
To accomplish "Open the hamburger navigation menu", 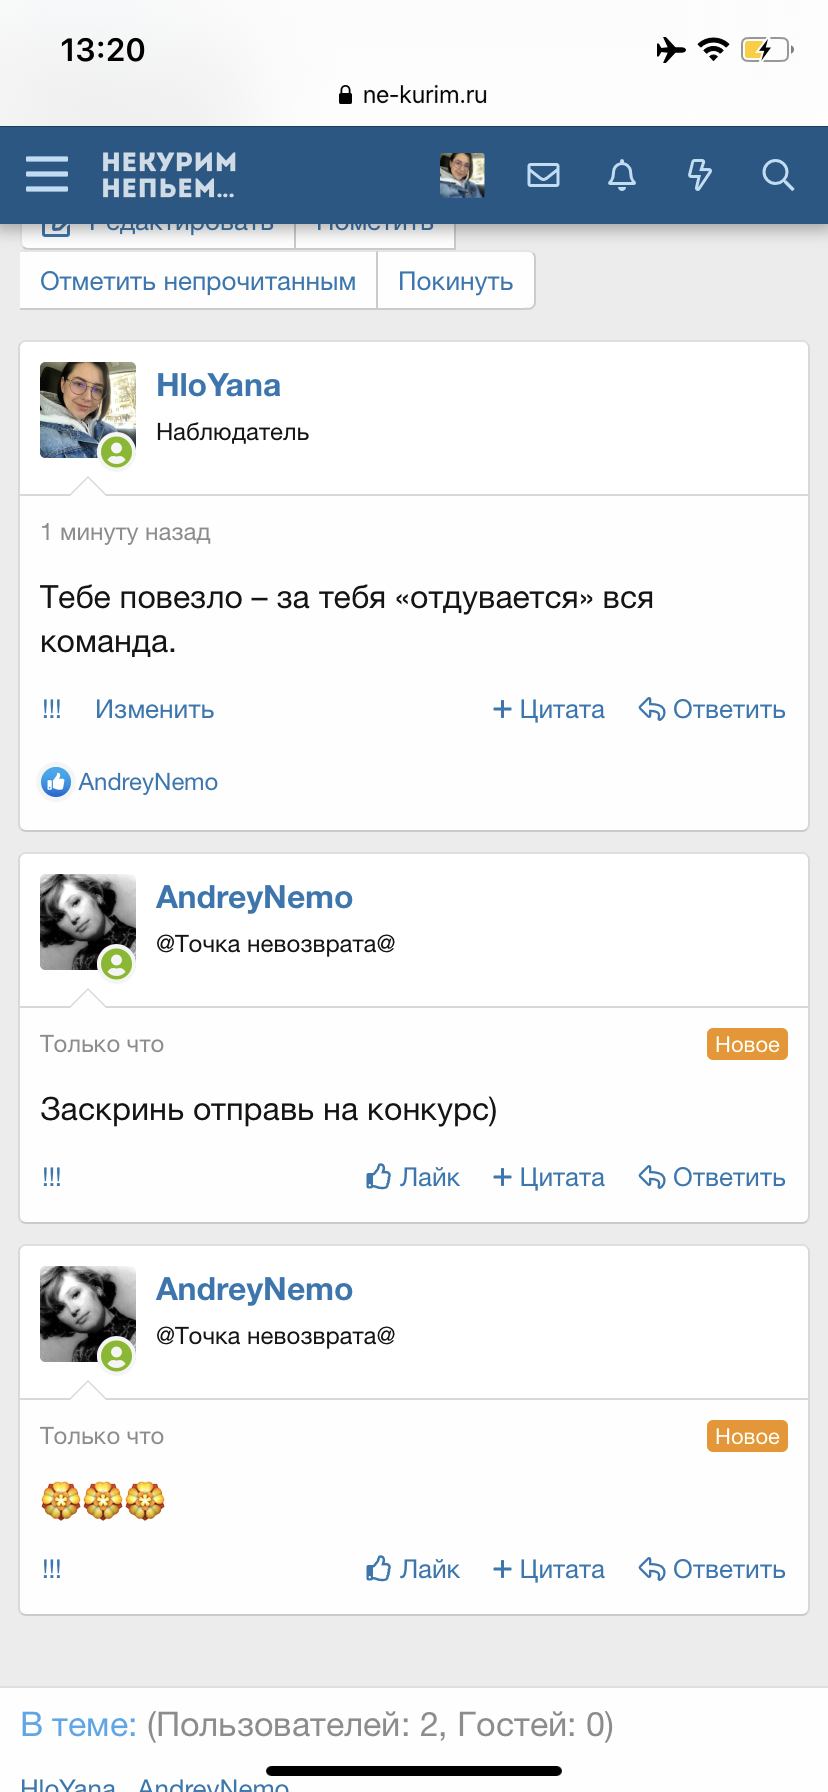I will tap(47, 174).
